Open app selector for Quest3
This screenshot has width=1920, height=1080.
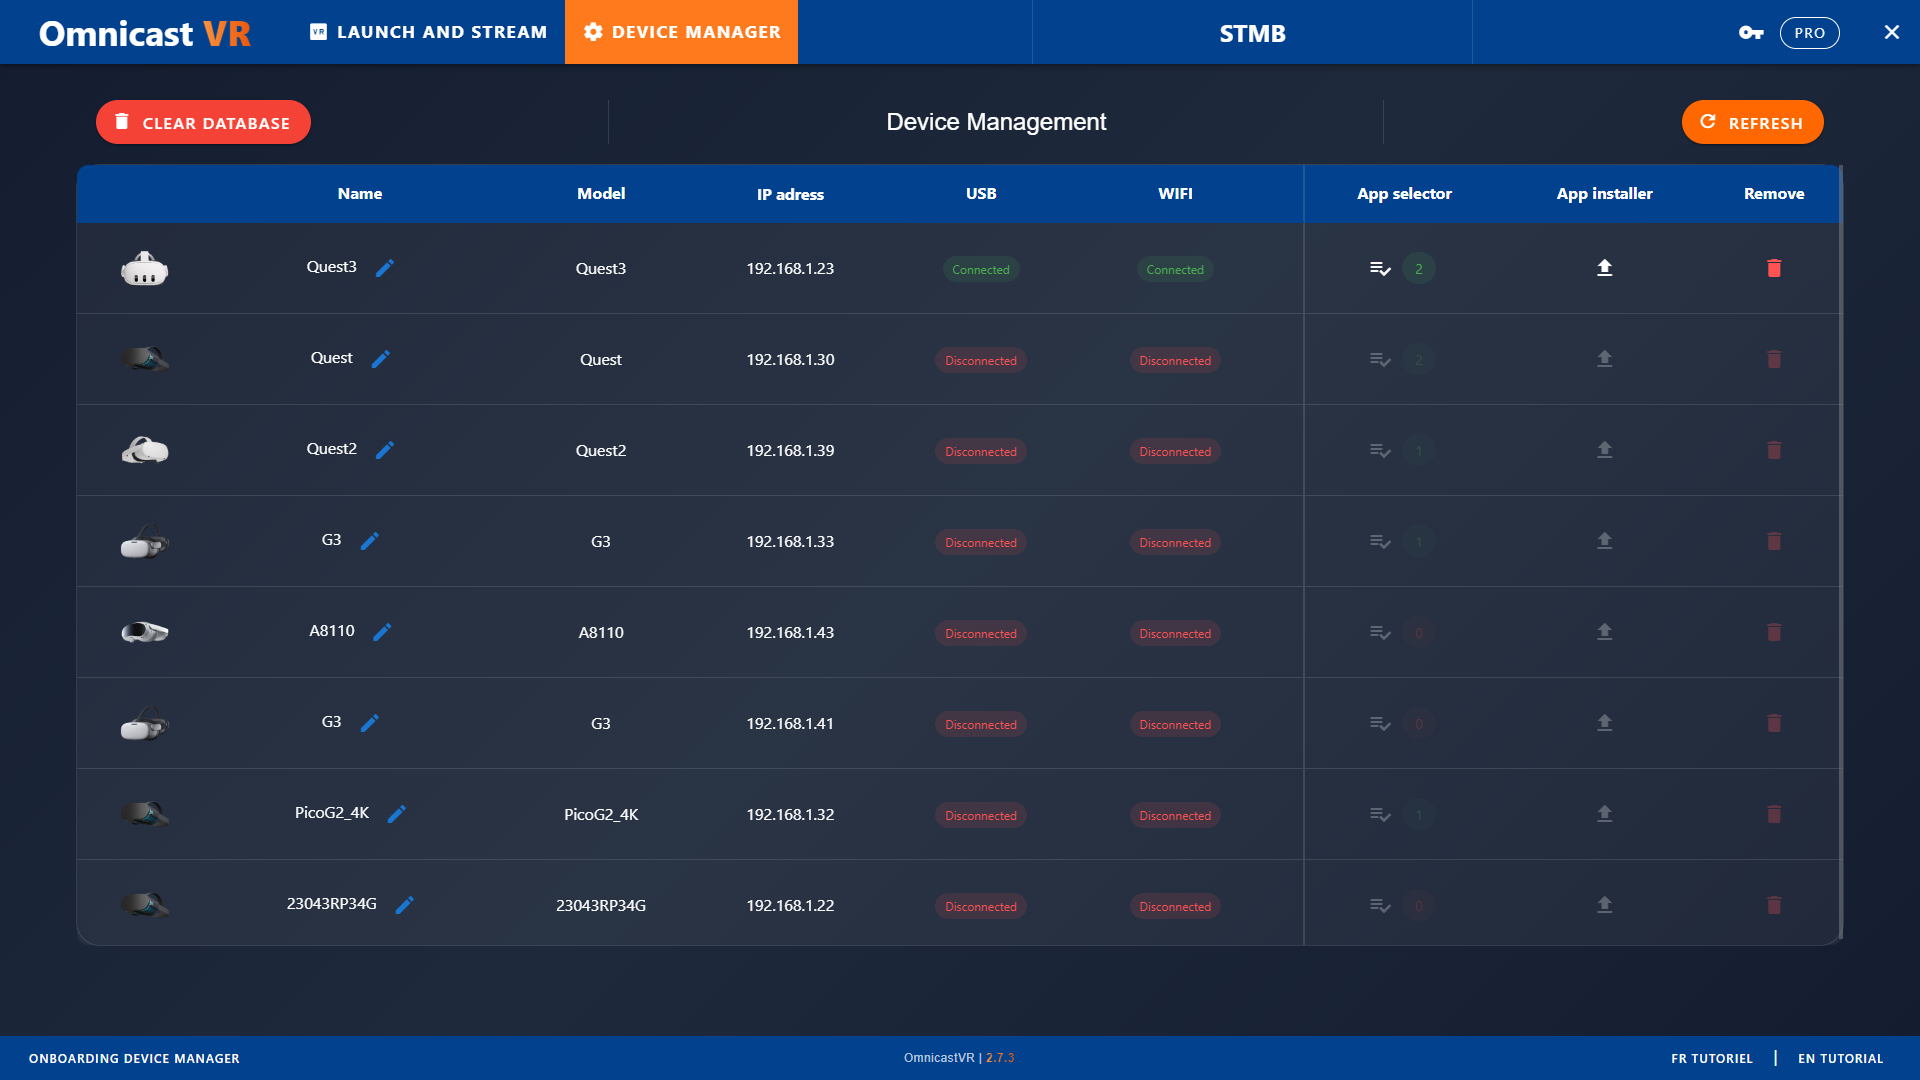[1380, 268]
